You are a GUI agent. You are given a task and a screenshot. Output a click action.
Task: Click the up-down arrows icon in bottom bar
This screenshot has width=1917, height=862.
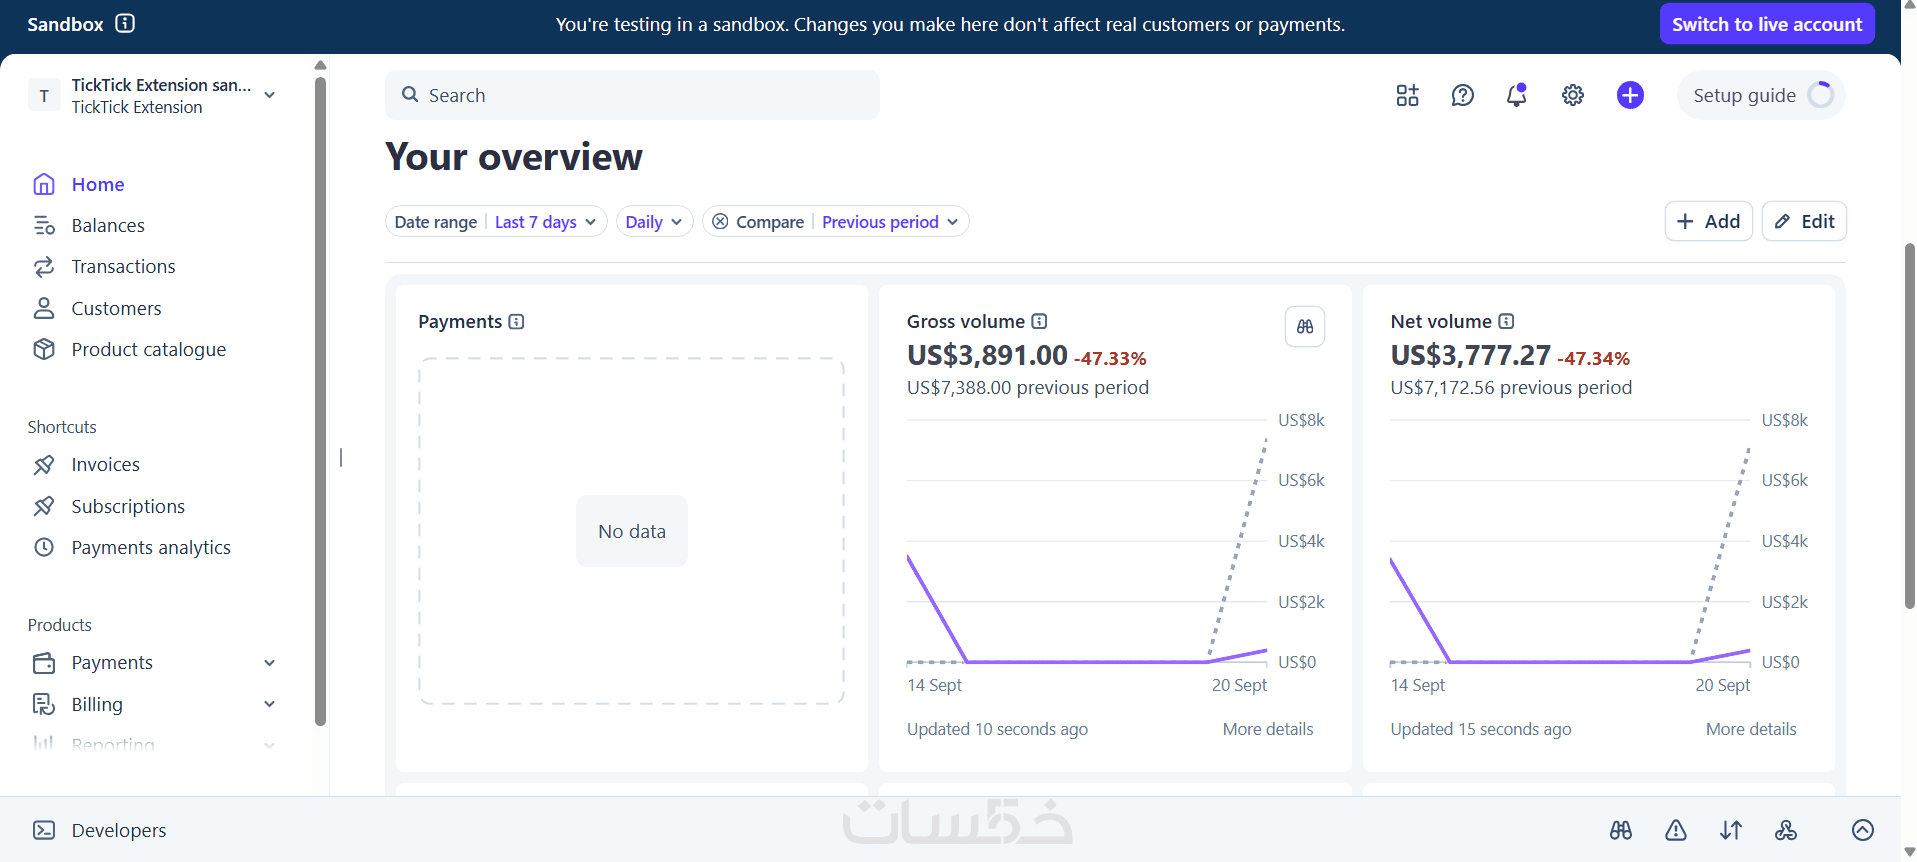click(x=1731, y=830)
